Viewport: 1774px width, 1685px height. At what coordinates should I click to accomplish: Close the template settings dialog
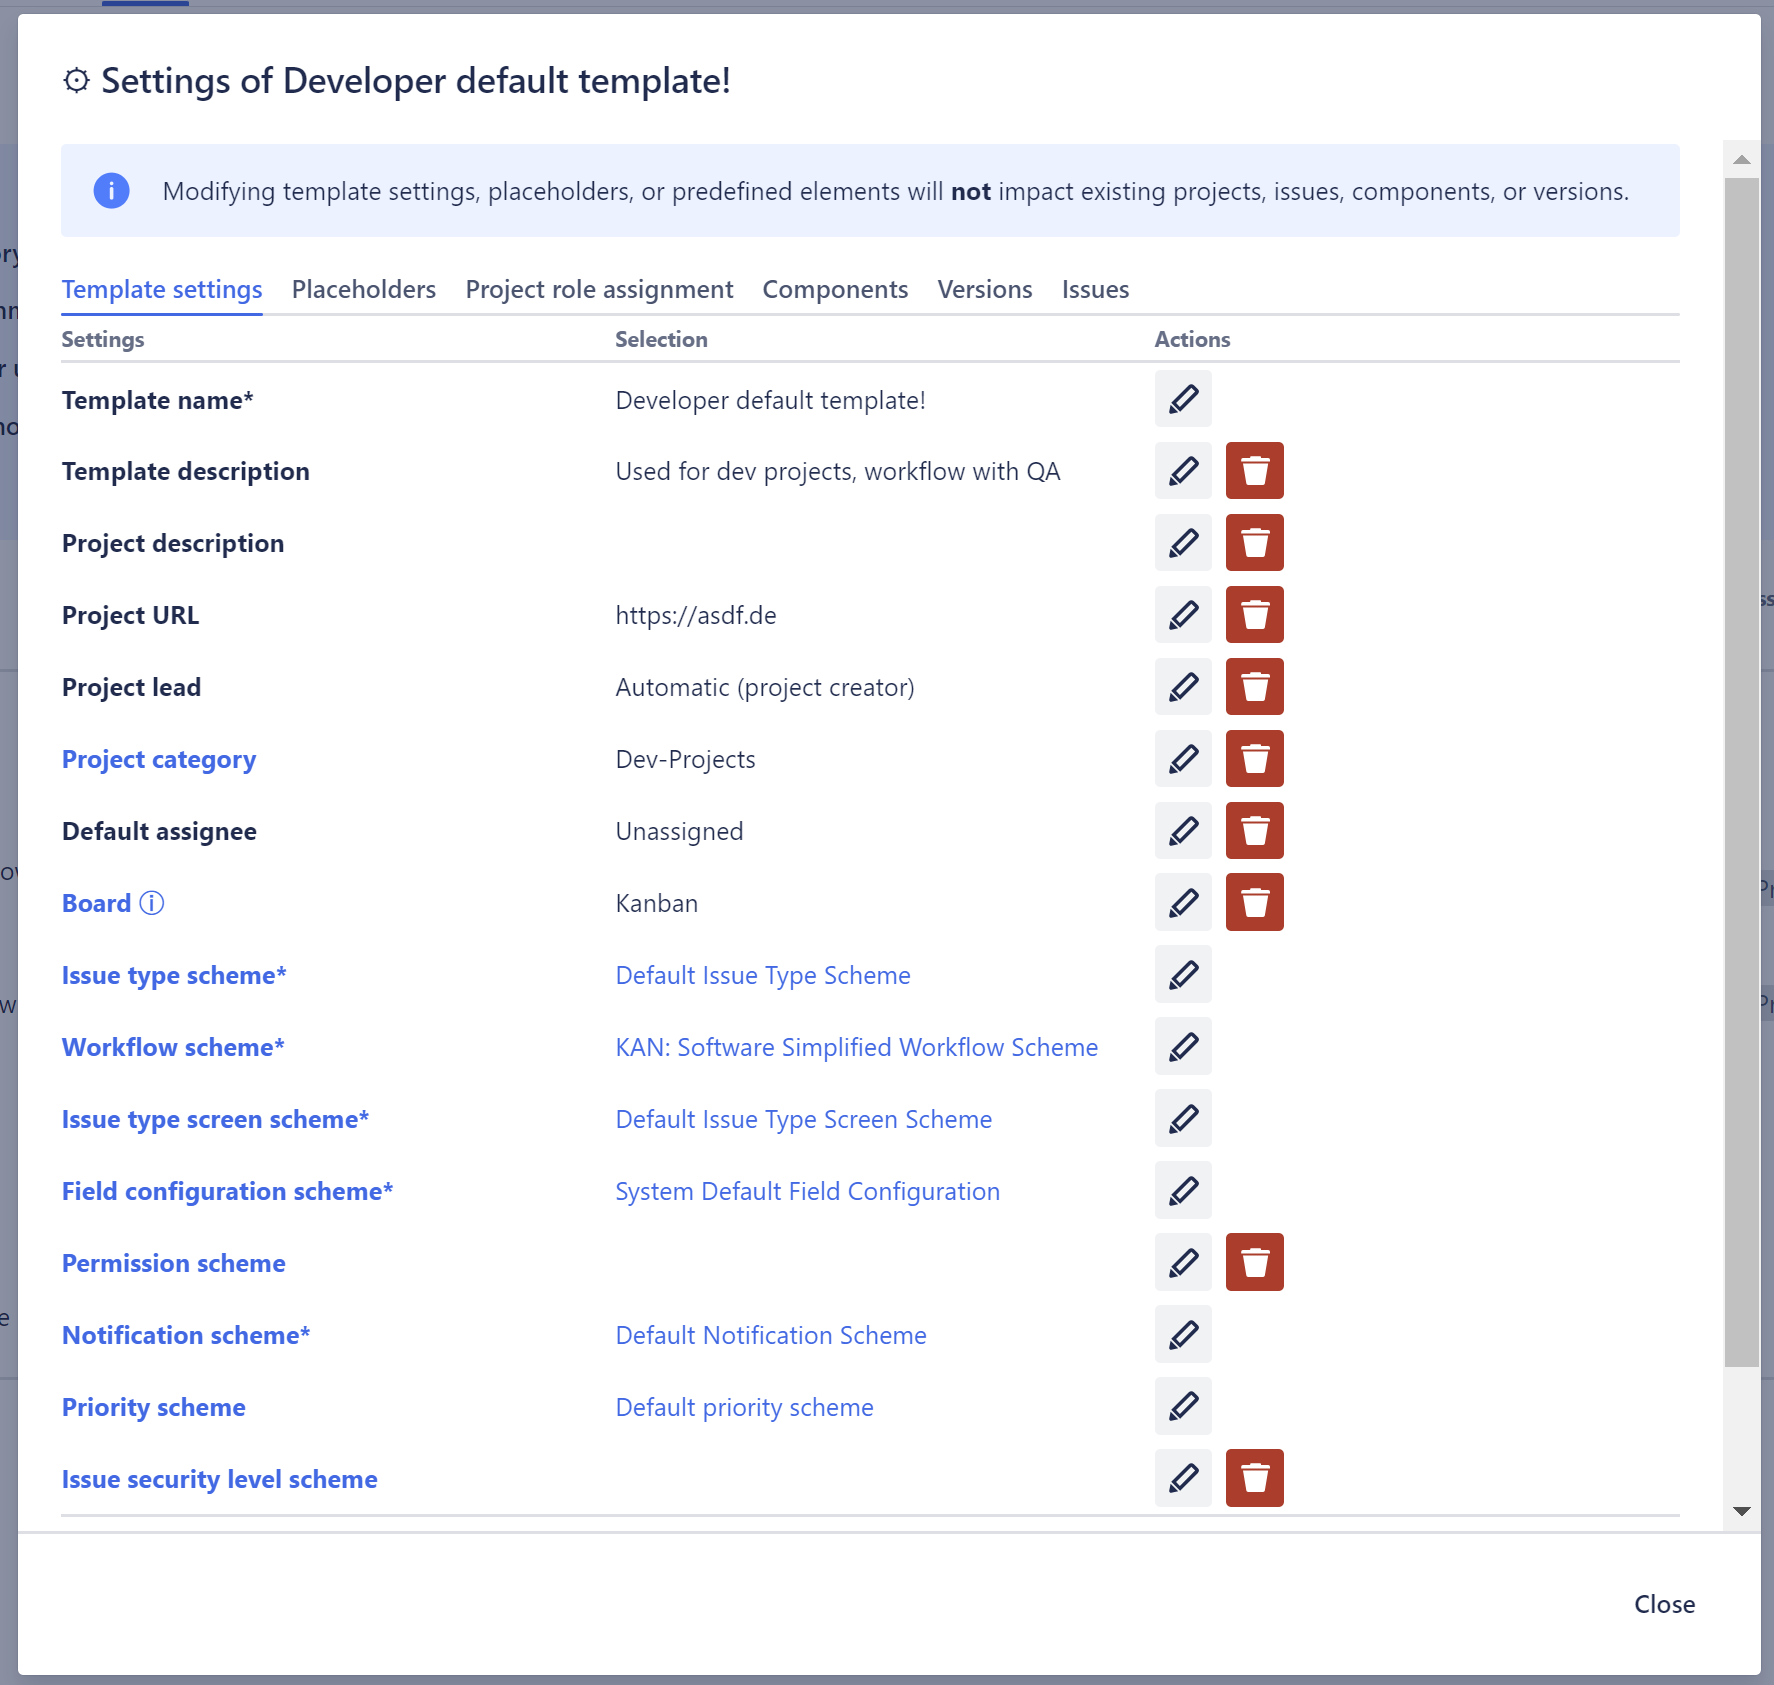[x=1663, y=1604]
